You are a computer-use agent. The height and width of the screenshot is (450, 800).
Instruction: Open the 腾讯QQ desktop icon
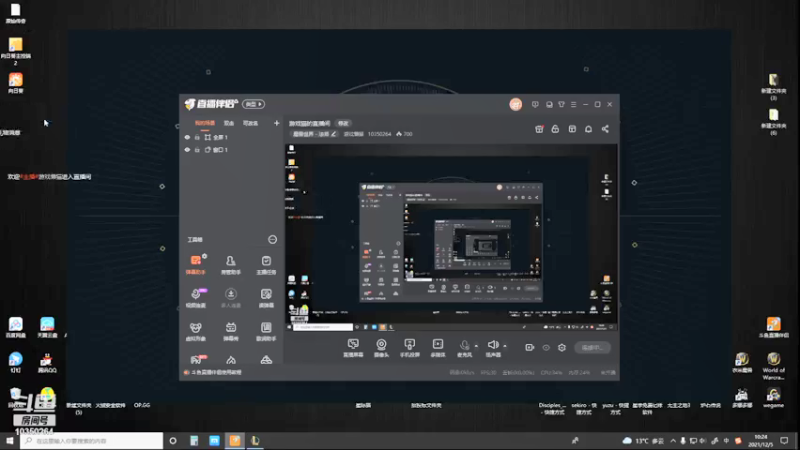tap(47, 363)
